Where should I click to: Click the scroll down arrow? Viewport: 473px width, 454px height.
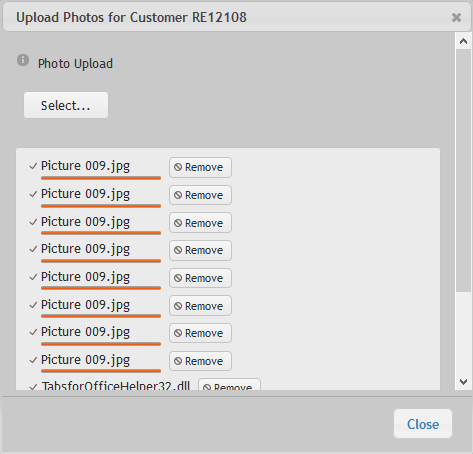(x=463, y=382)
